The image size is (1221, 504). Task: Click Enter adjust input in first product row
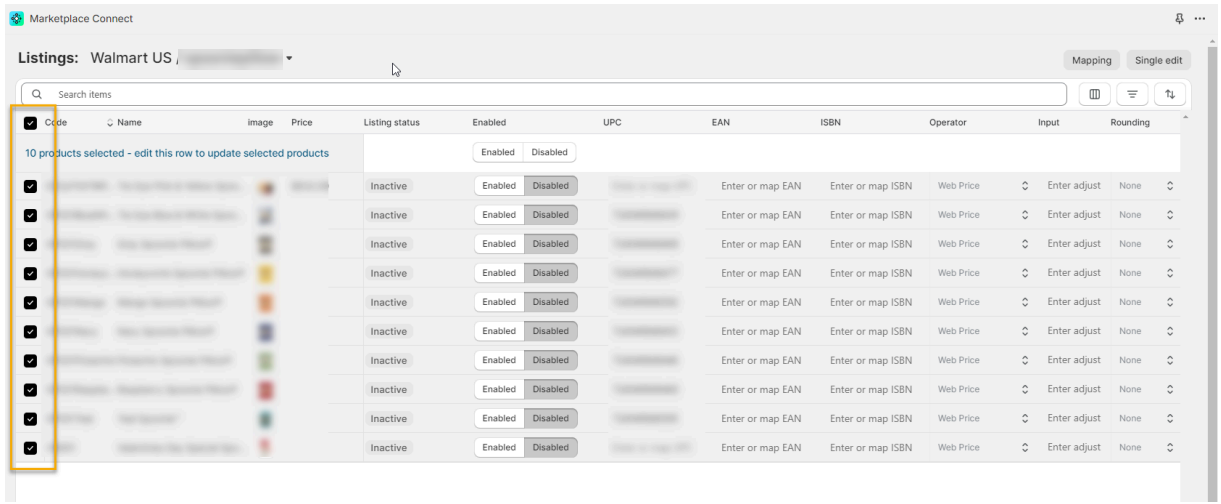(1074, 186)
